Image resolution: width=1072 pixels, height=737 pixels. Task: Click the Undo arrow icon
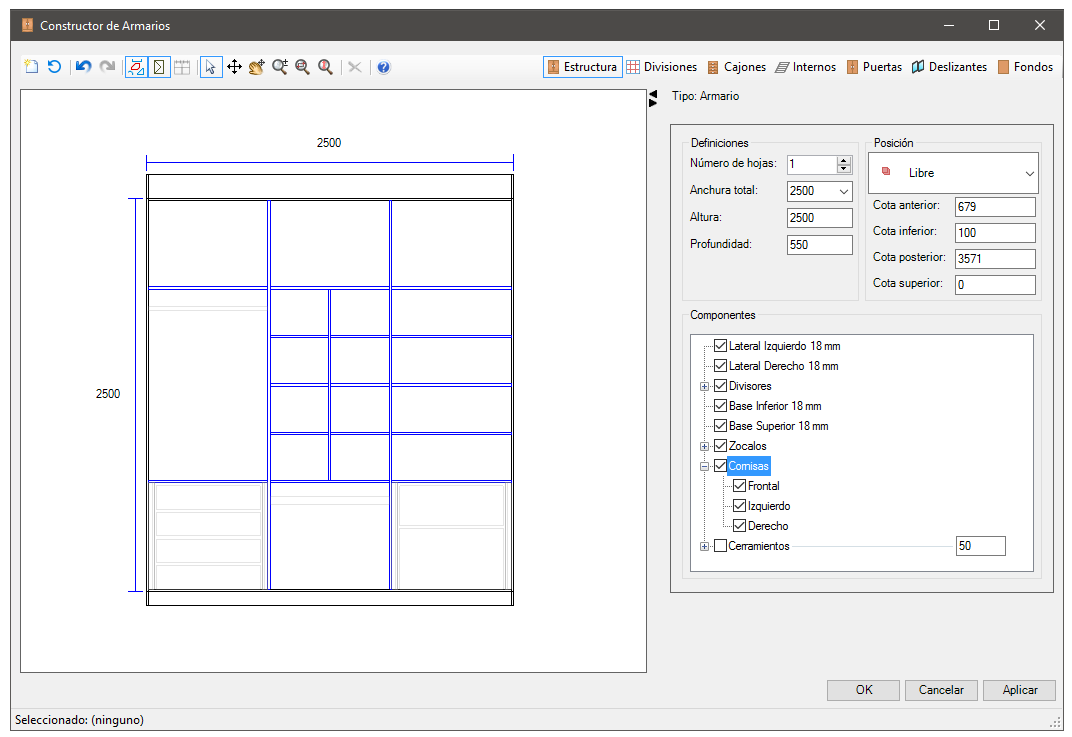(83, 66)
